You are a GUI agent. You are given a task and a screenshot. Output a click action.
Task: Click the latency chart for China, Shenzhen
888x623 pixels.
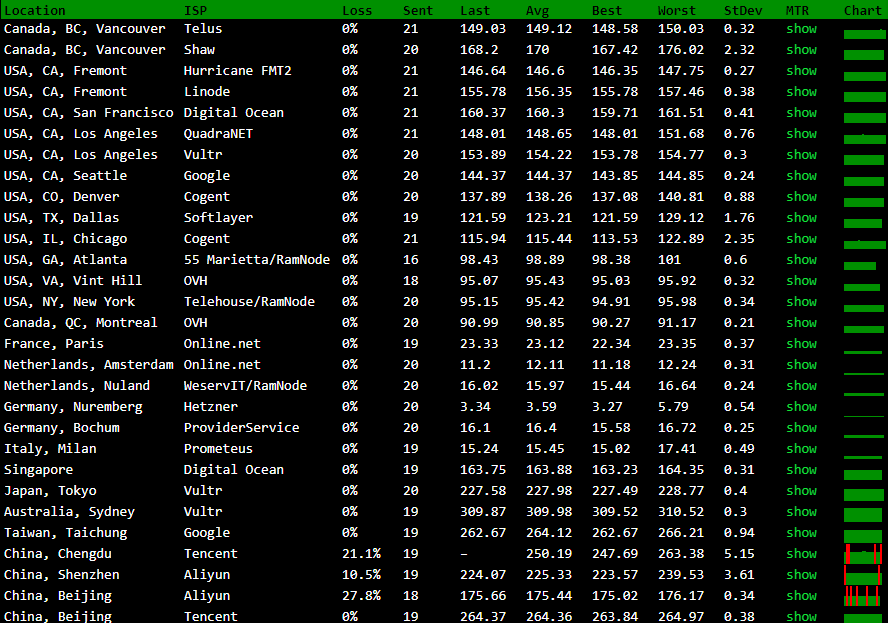[x=863, y=575]
